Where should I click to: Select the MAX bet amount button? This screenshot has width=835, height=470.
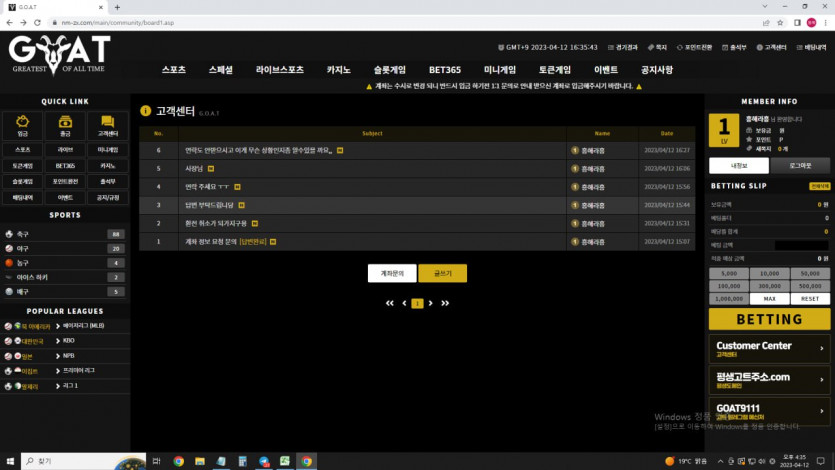pyautogui.click(x=769, y=299)
